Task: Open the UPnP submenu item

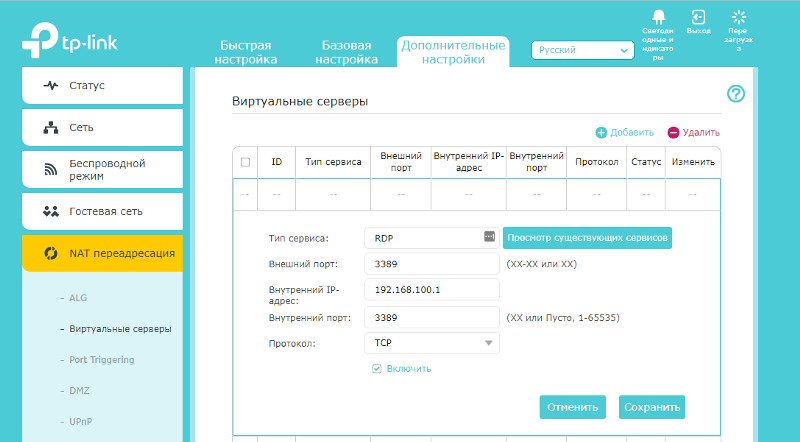Action: [x=81, y=422]
